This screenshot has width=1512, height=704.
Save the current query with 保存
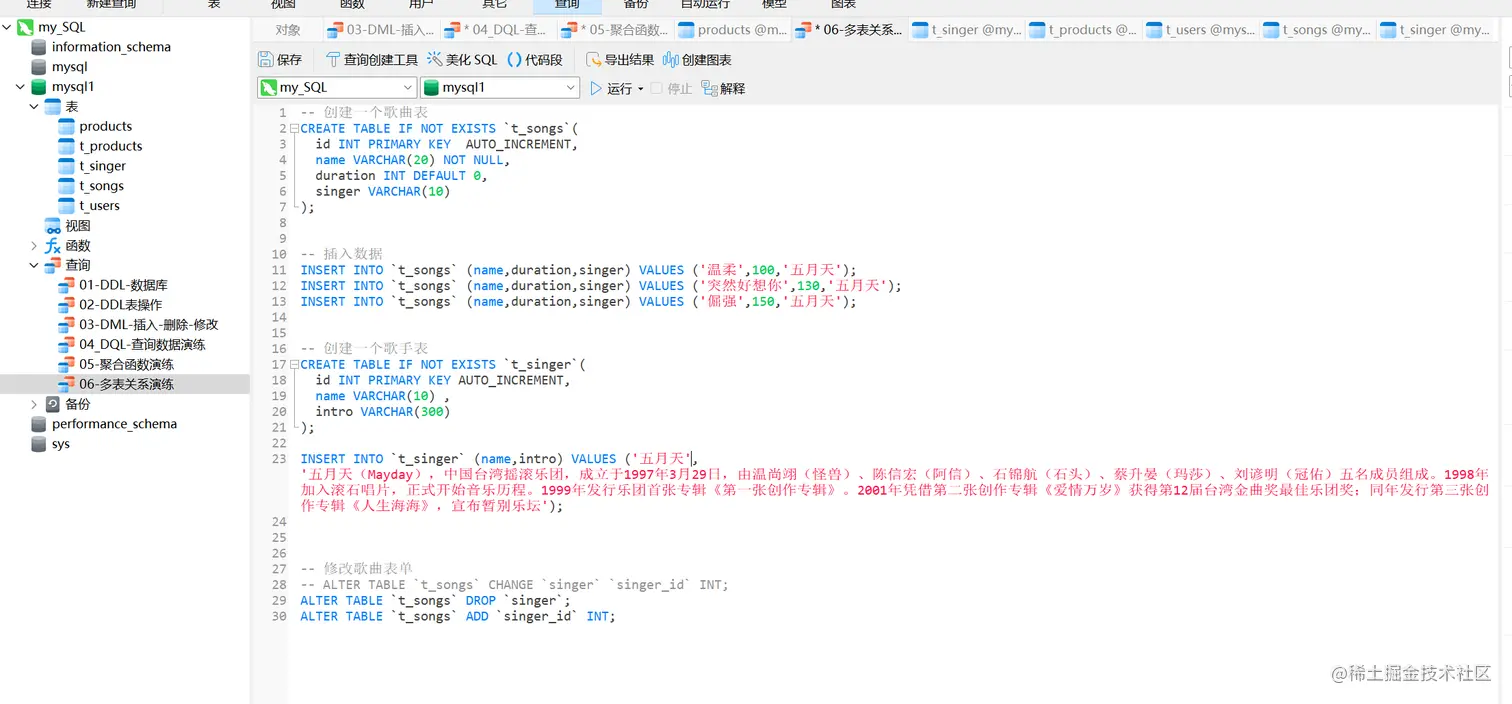point(280,60)
